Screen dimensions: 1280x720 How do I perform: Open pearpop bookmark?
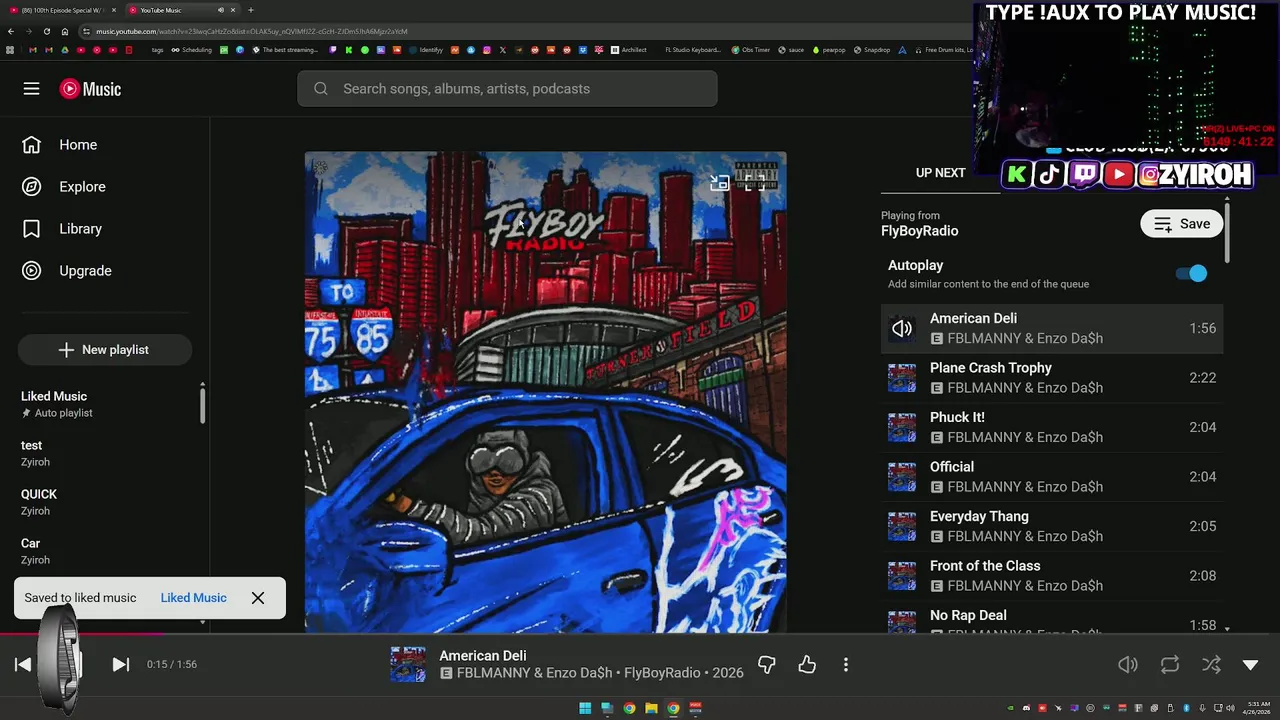[x=829, y=50]
